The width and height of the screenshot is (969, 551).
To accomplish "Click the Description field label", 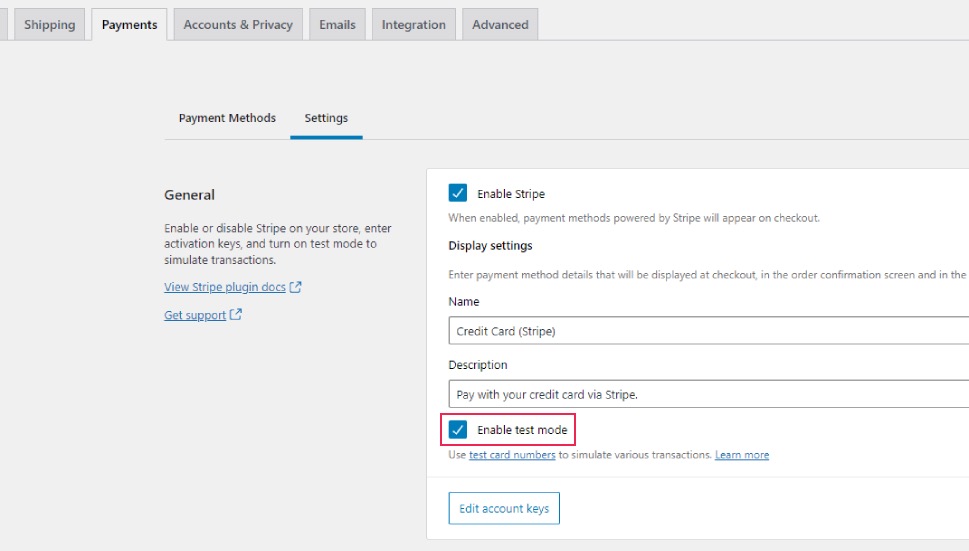I will pyautogui.click(x=478, y=365).
